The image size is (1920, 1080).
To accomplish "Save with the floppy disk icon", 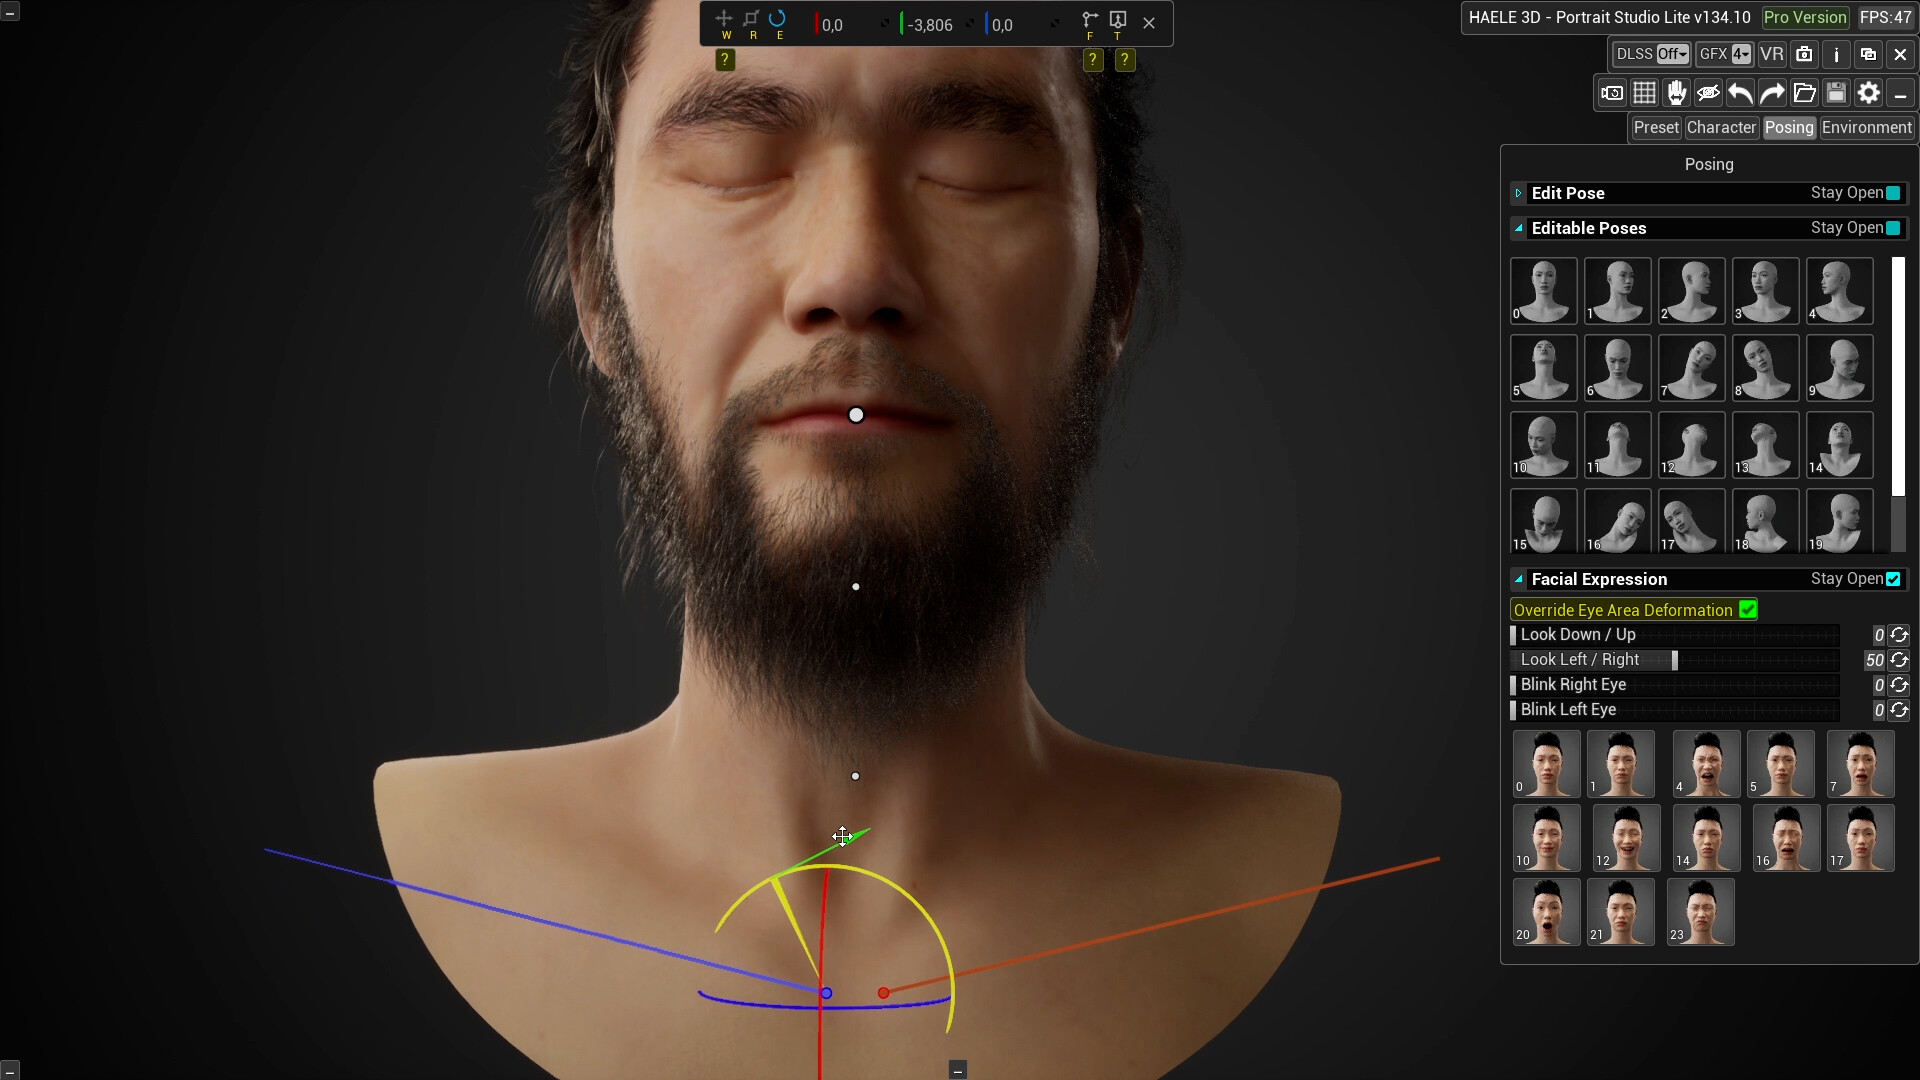I will pyautogui.click(x=1836, y=93).
